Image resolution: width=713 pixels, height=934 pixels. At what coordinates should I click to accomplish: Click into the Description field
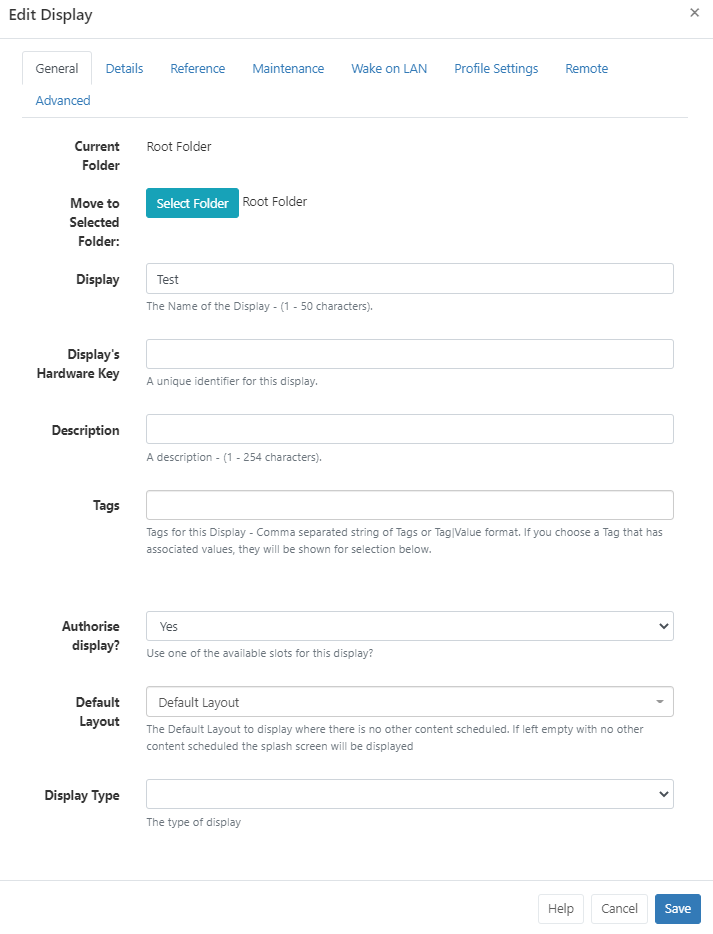coord(409,429)
